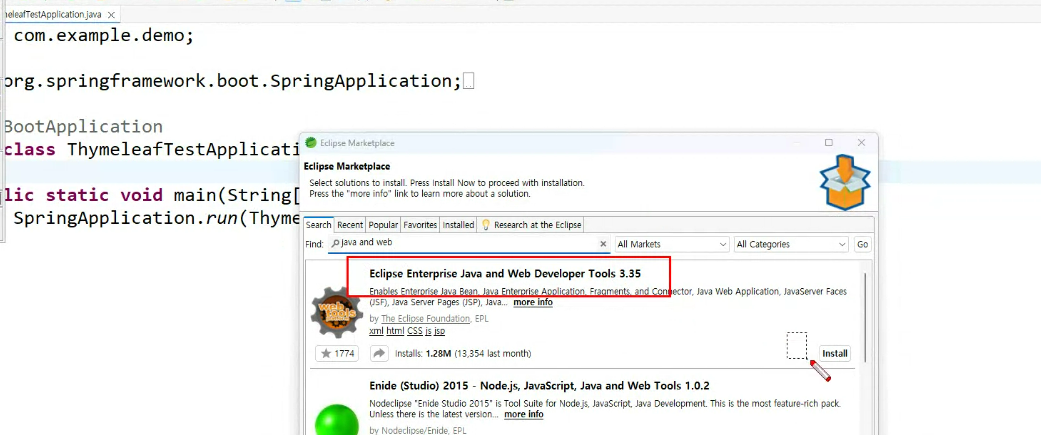Viewport: 1041px width, 435px height.
Task: Click the Marketplace box download logo
Action: [844, 182]
